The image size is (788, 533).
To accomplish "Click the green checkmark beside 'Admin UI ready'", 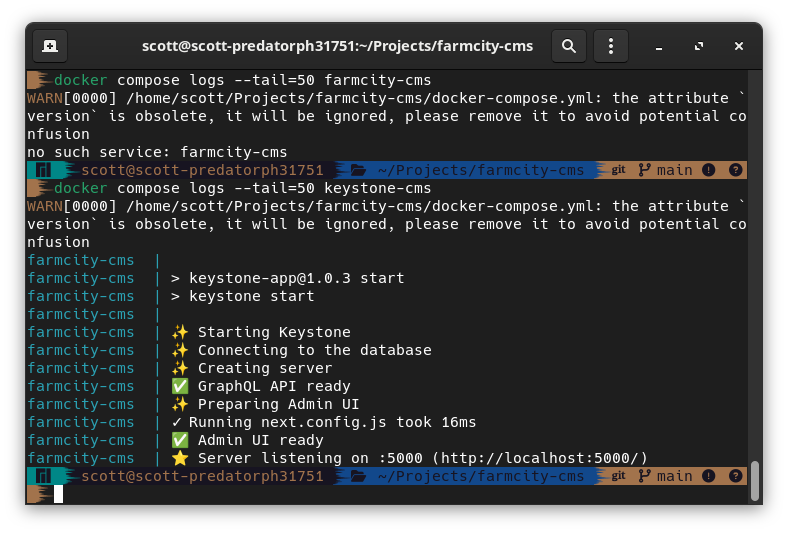I will pos(180,440).
